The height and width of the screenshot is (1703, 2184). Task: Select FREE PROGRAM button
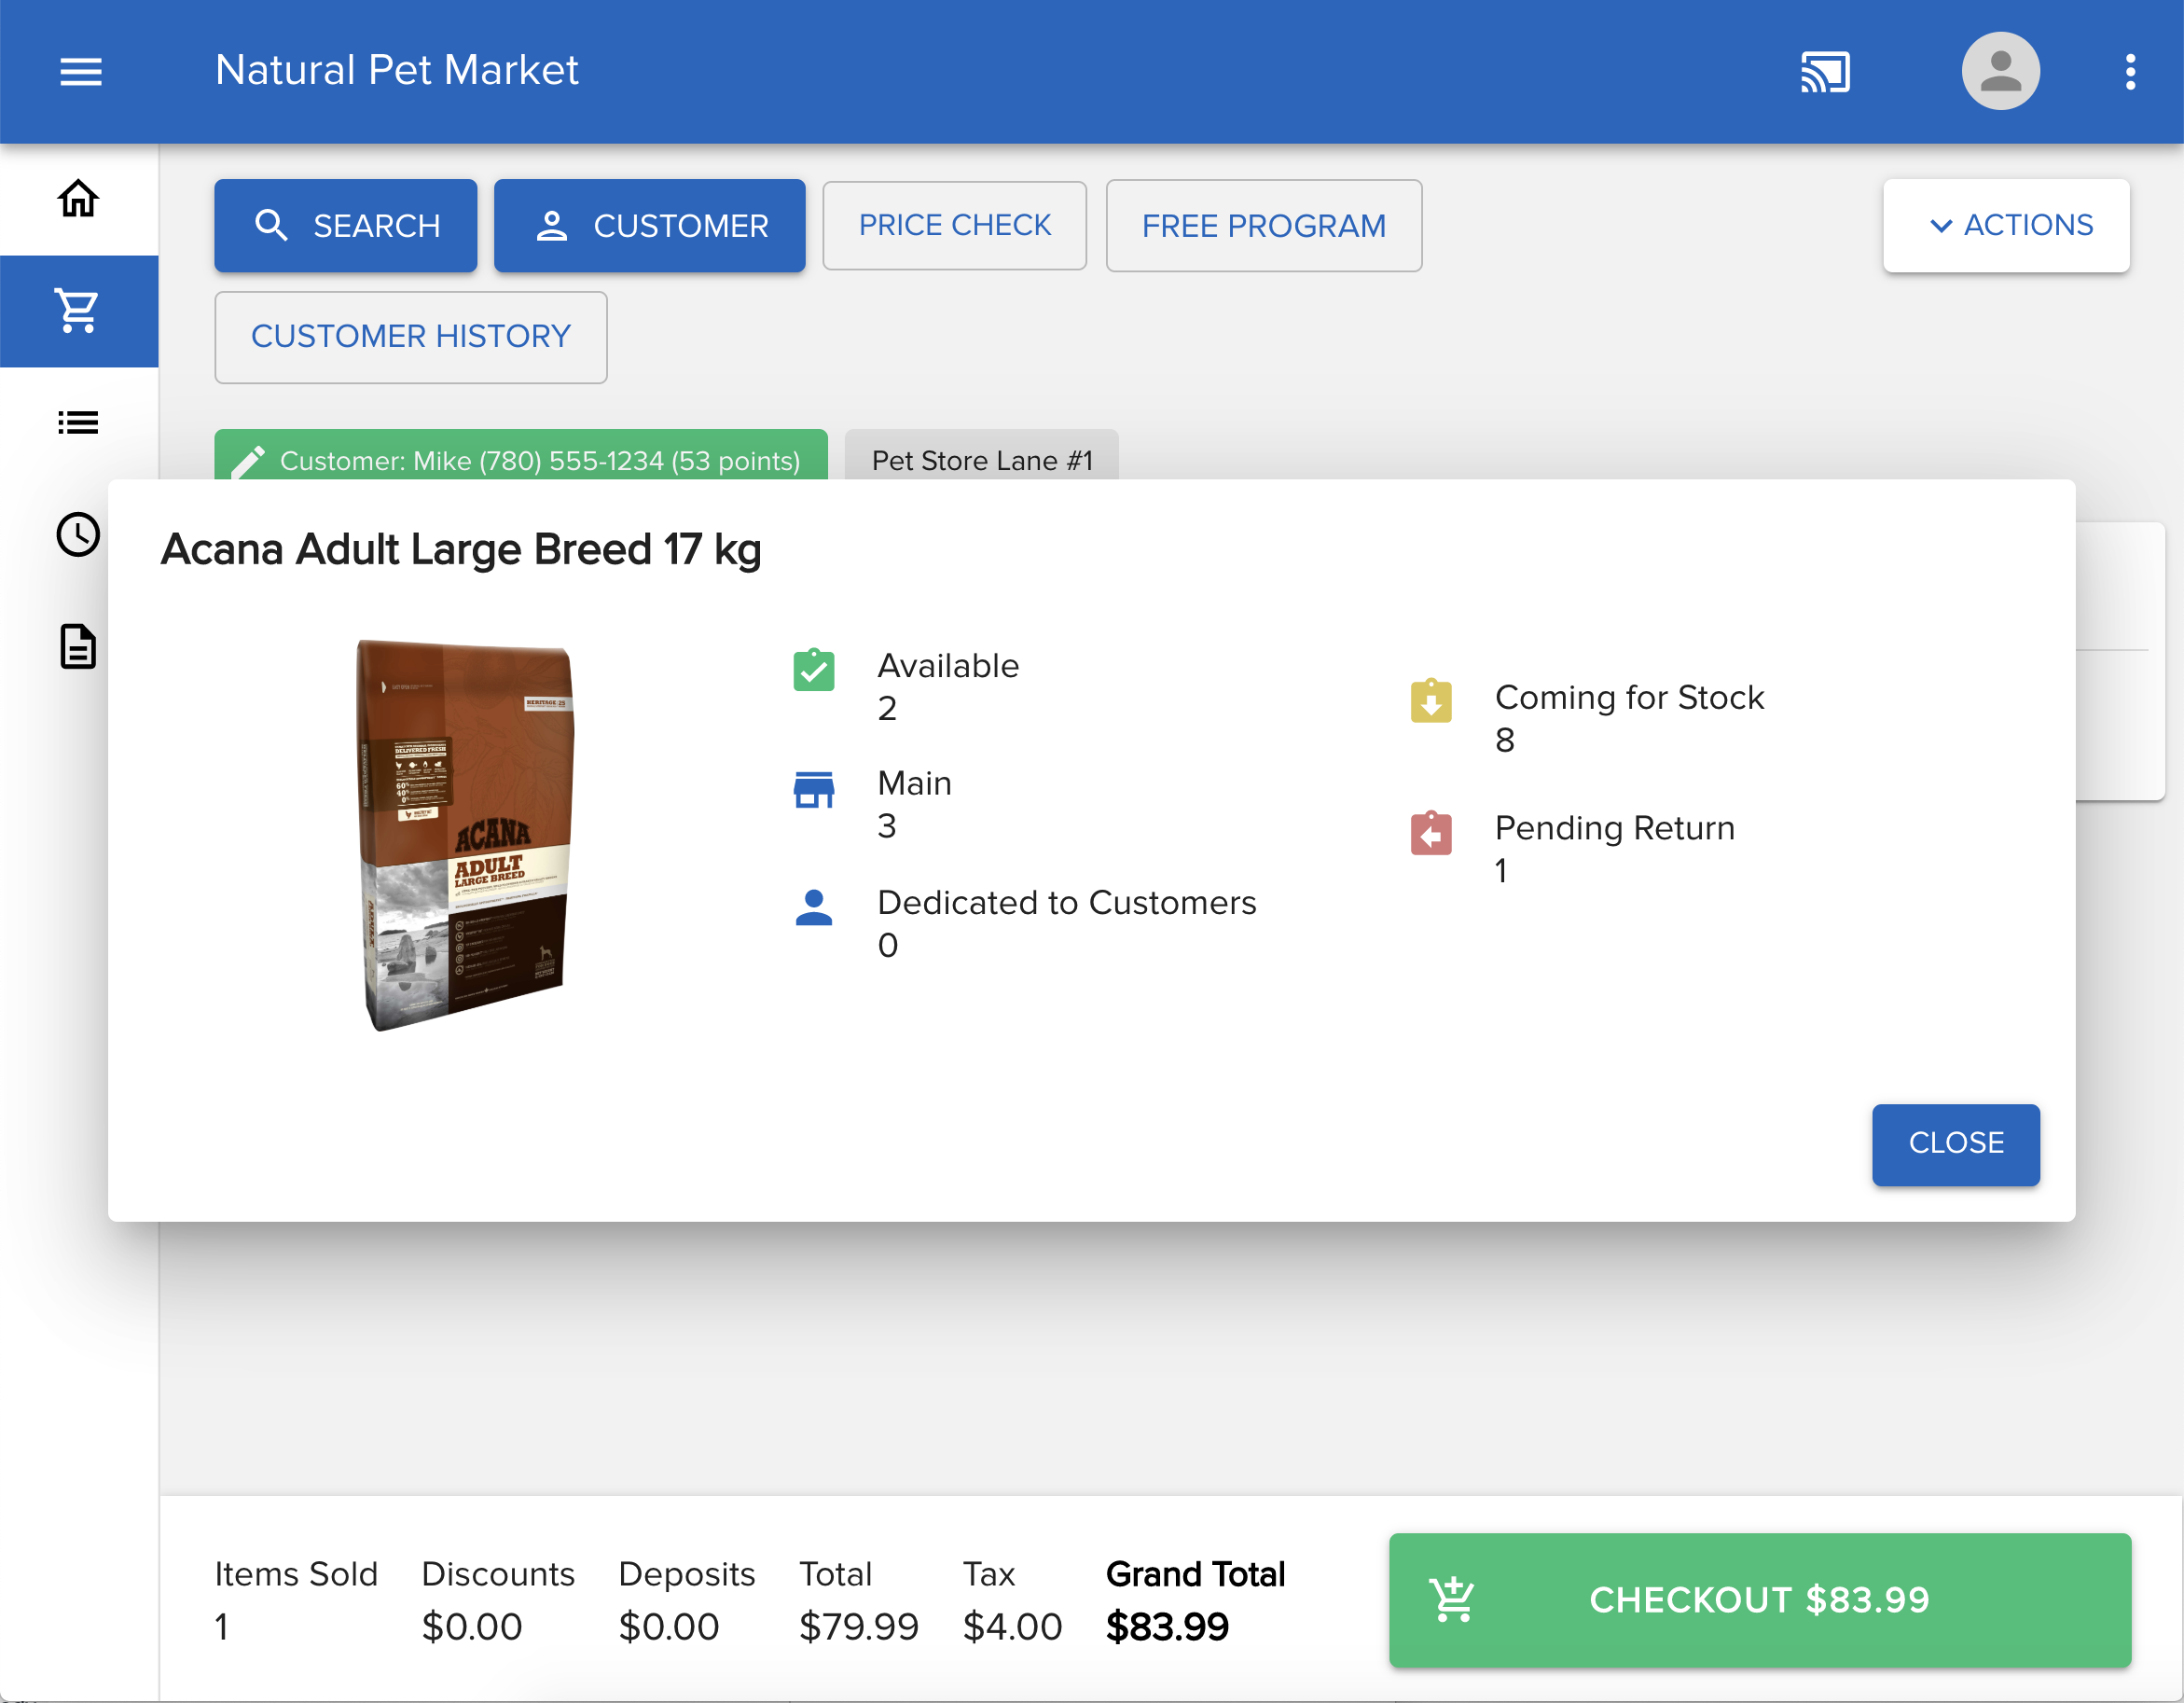point(1263,225)
